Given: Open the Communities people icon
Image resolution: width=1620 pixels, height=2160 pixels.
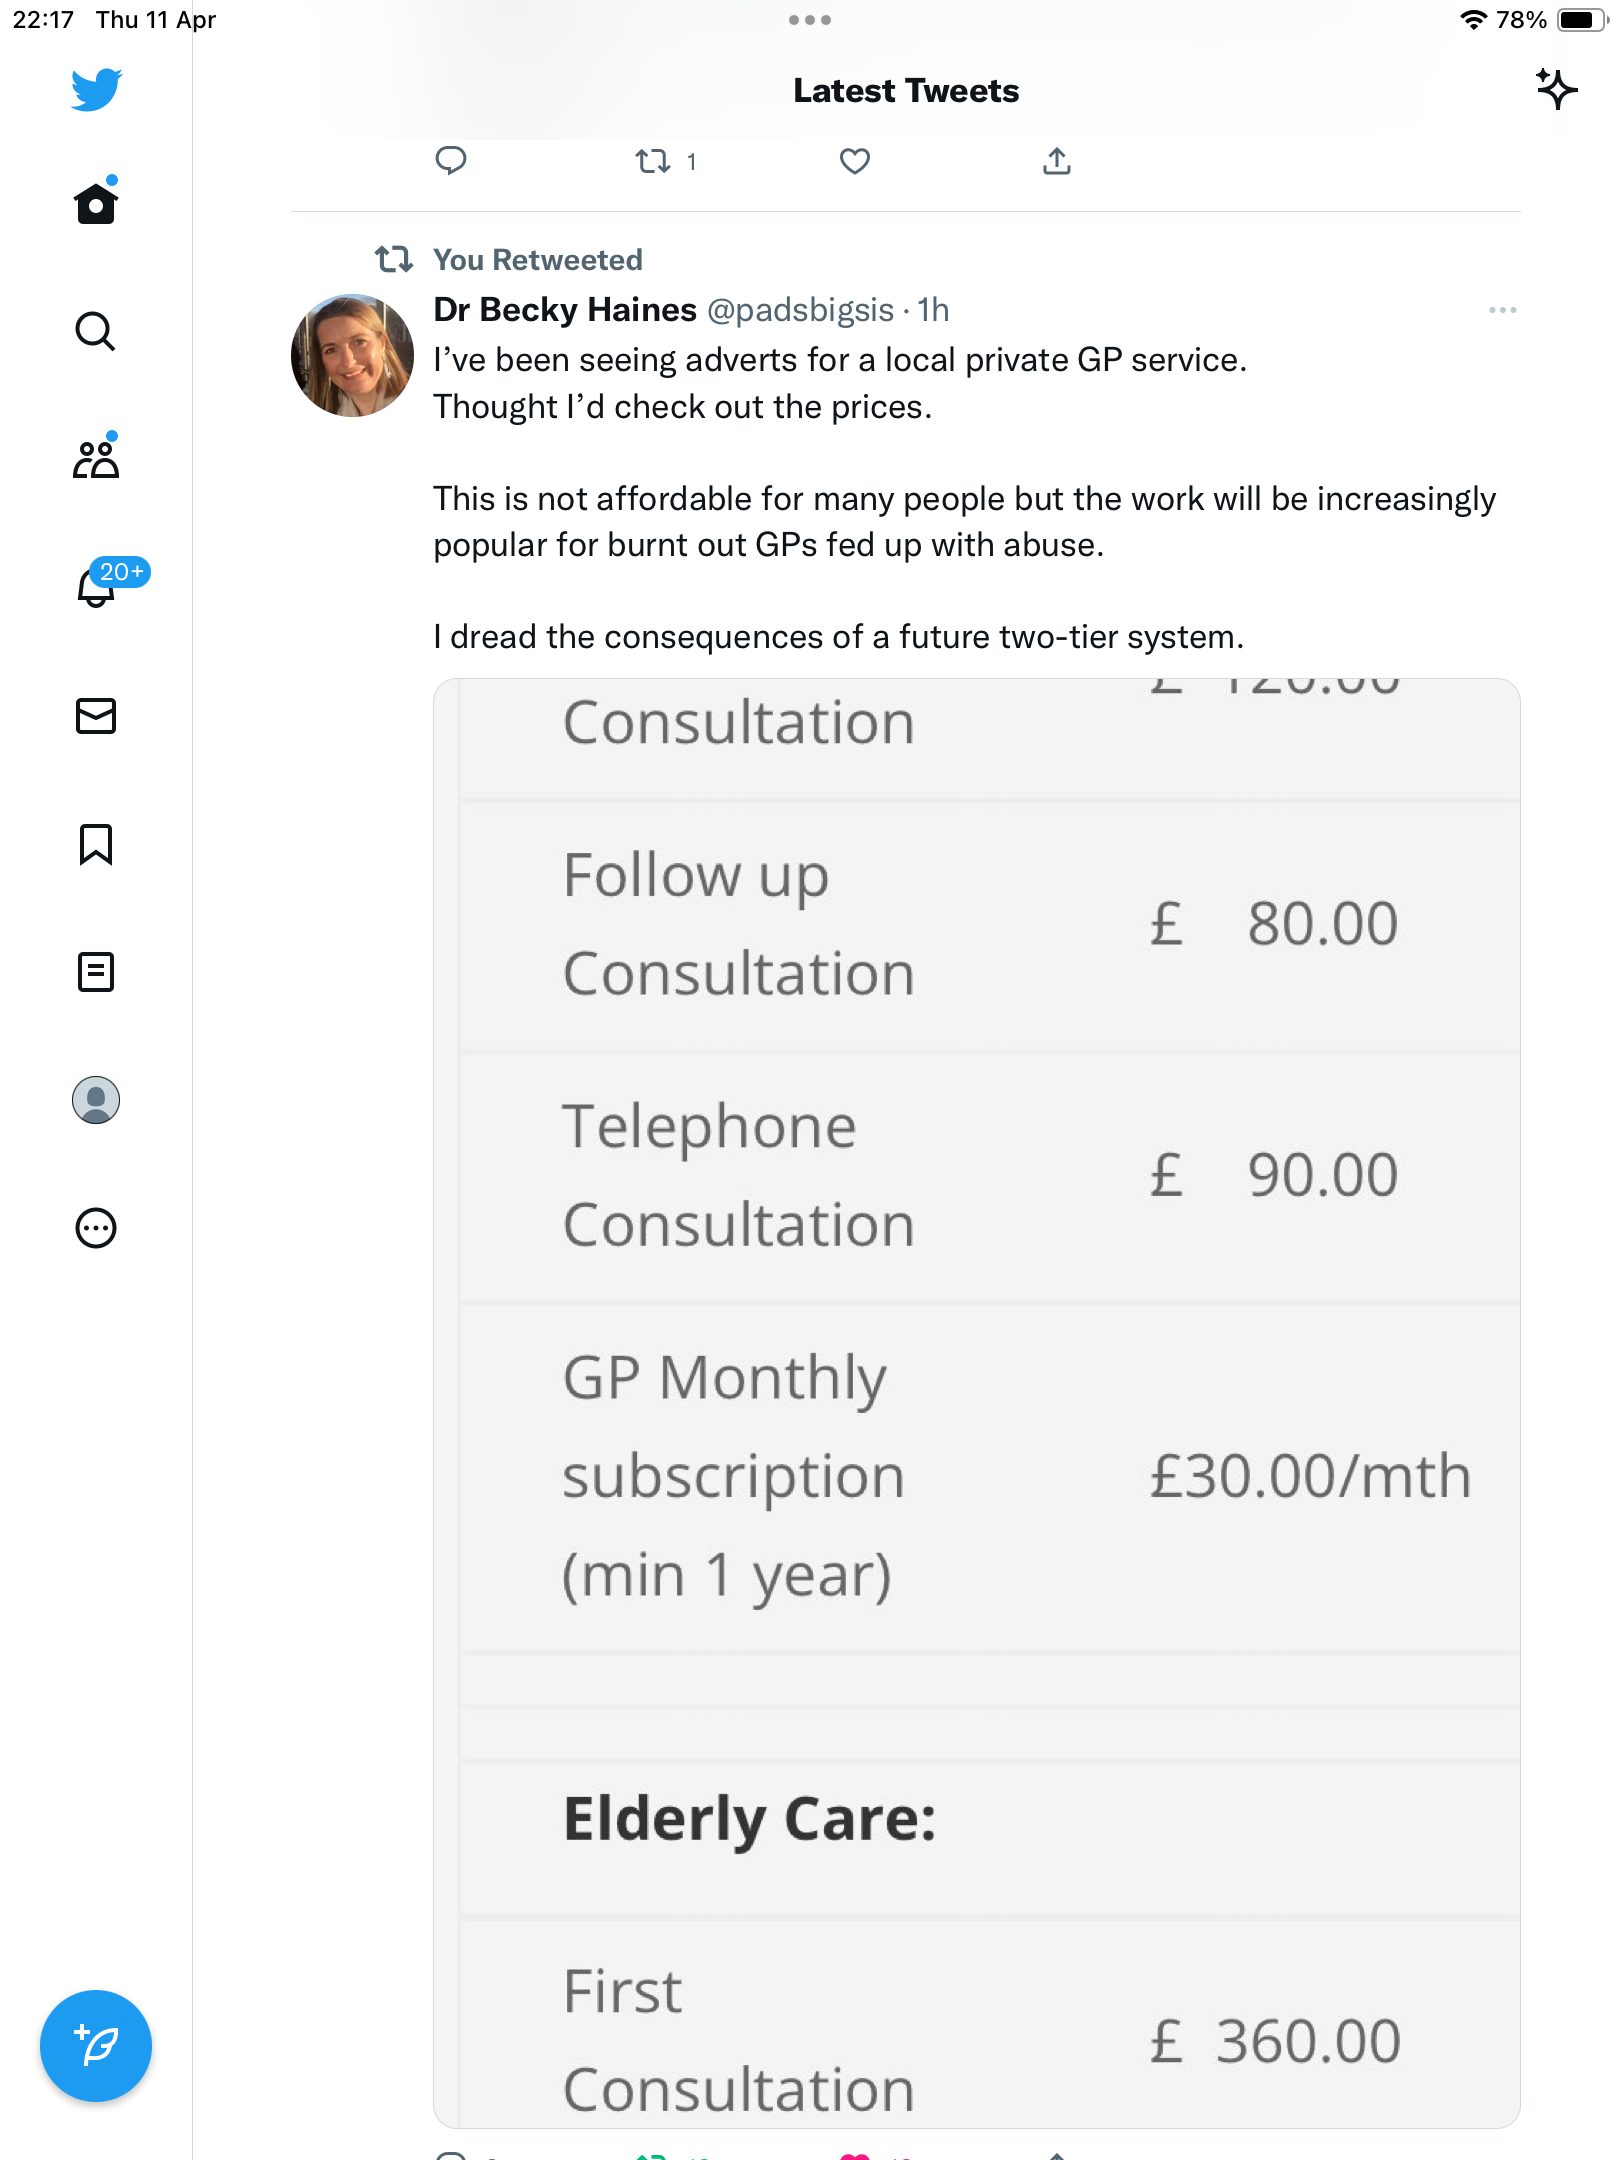Looking at the screenshot, I should click(x=96, y=458).
